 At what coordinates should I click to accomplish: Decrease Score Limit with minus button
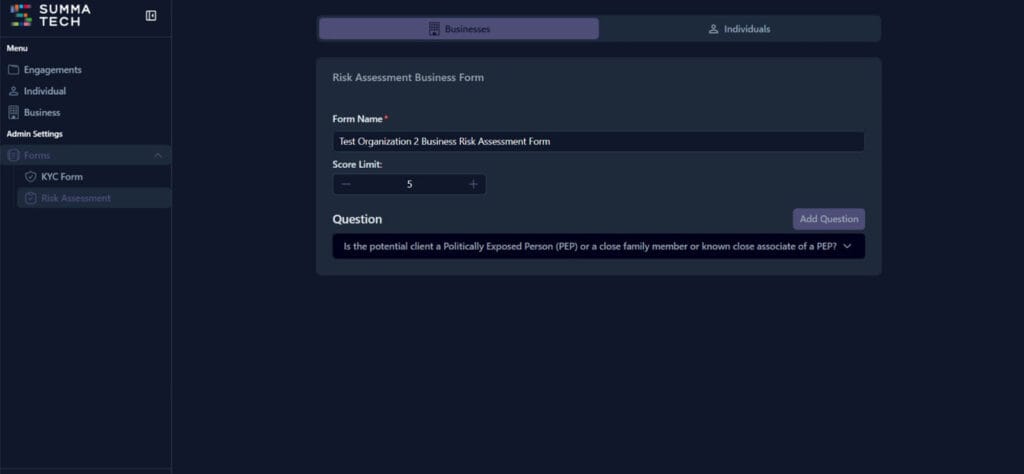pos(346,184)
